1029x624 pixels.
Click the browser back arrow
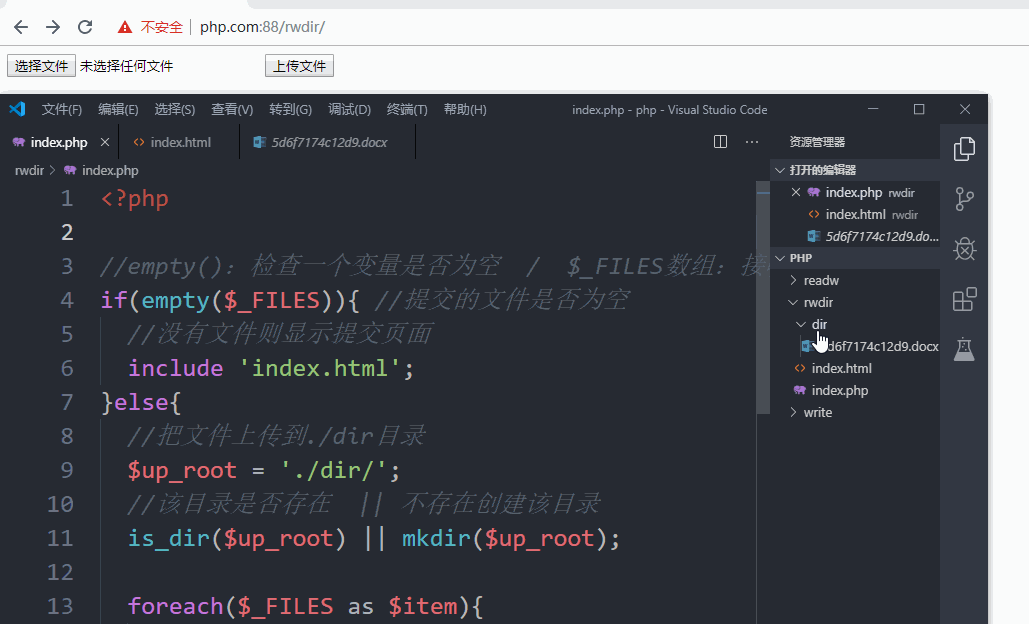(20, 27)
